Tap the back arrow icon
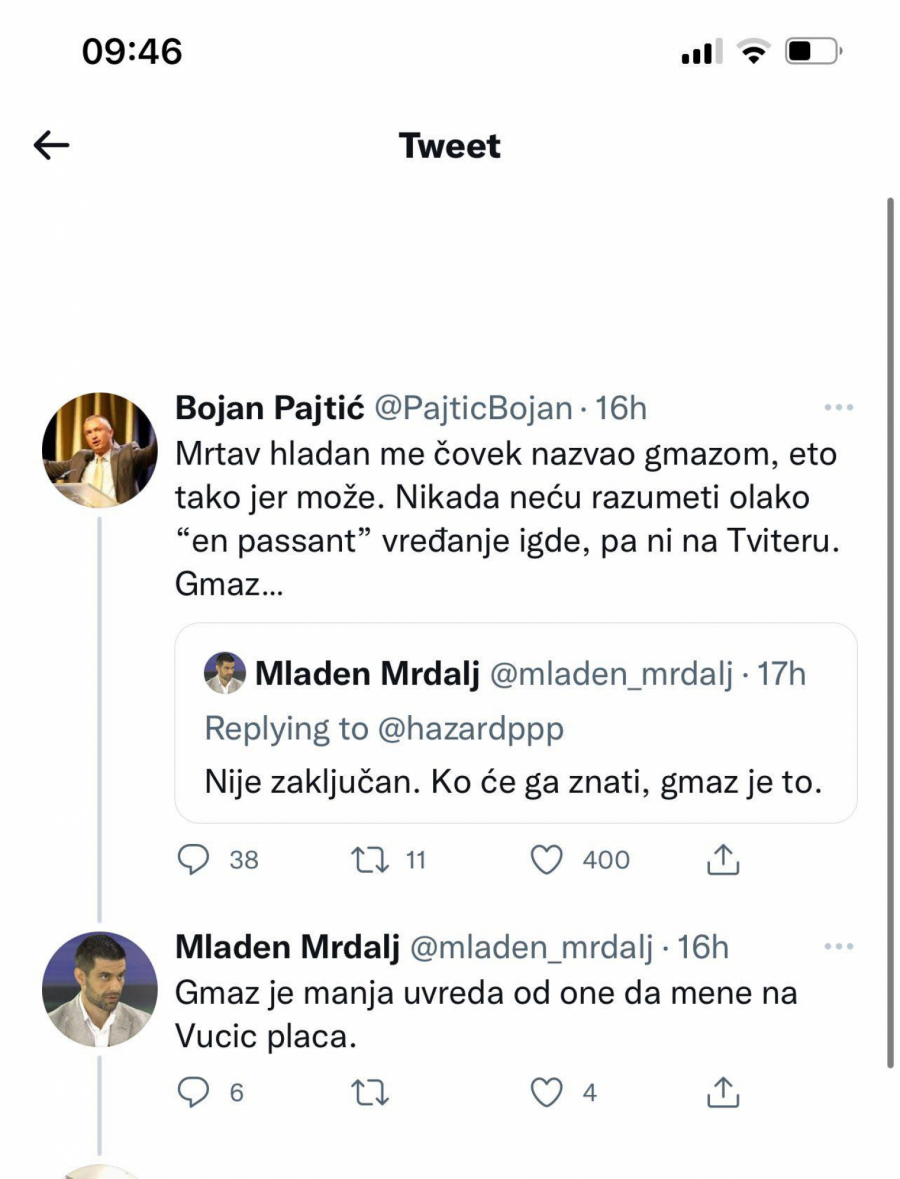Image resolution: width=900 pixels, height=1179 pixels. pos(52,146)
